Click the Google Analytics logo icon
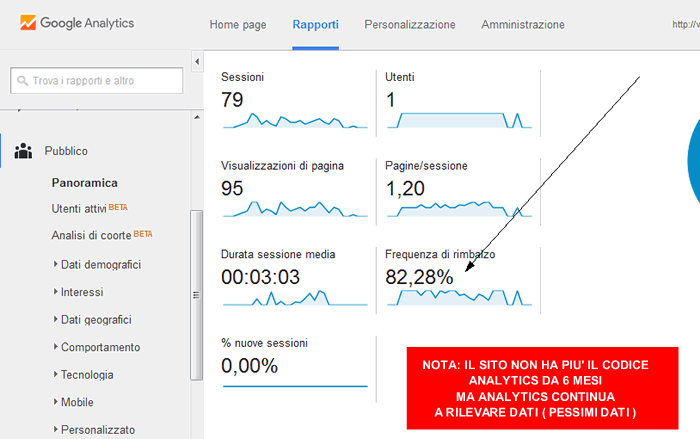This screenshot has height=439, width=700. coord(27,22)
